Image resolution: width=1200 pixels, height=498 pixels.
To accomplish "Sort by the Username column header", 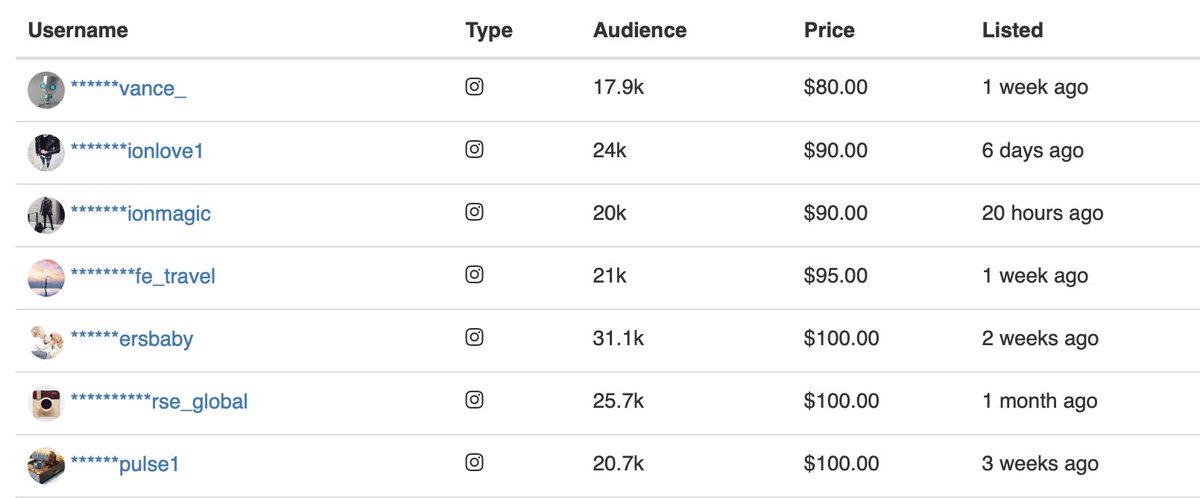I will [78, 30].
